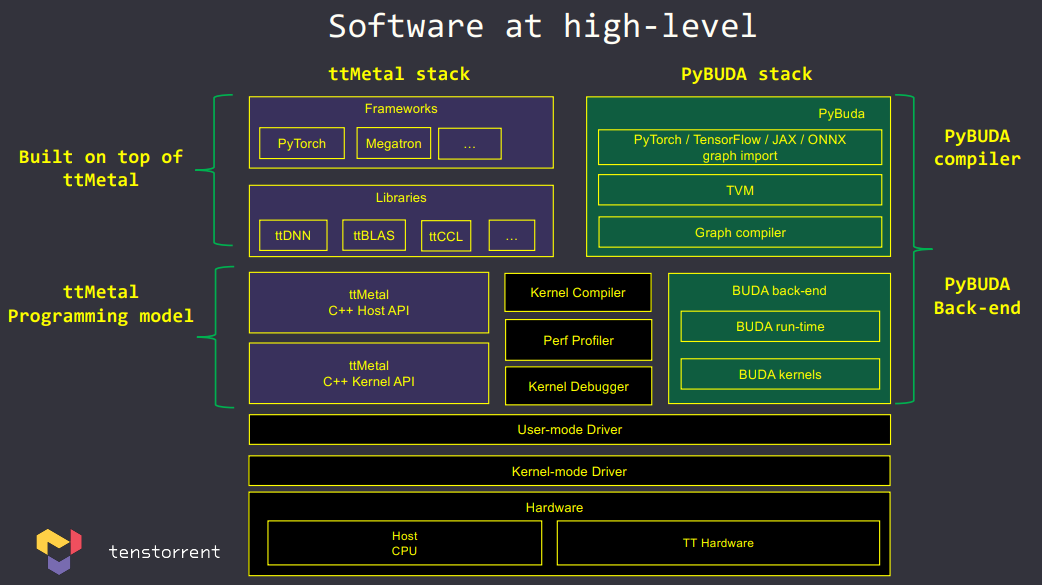Screen dimensions: 1042x585
Task: Click the tenstorrent wordmark text
Action: pos(164,552)
